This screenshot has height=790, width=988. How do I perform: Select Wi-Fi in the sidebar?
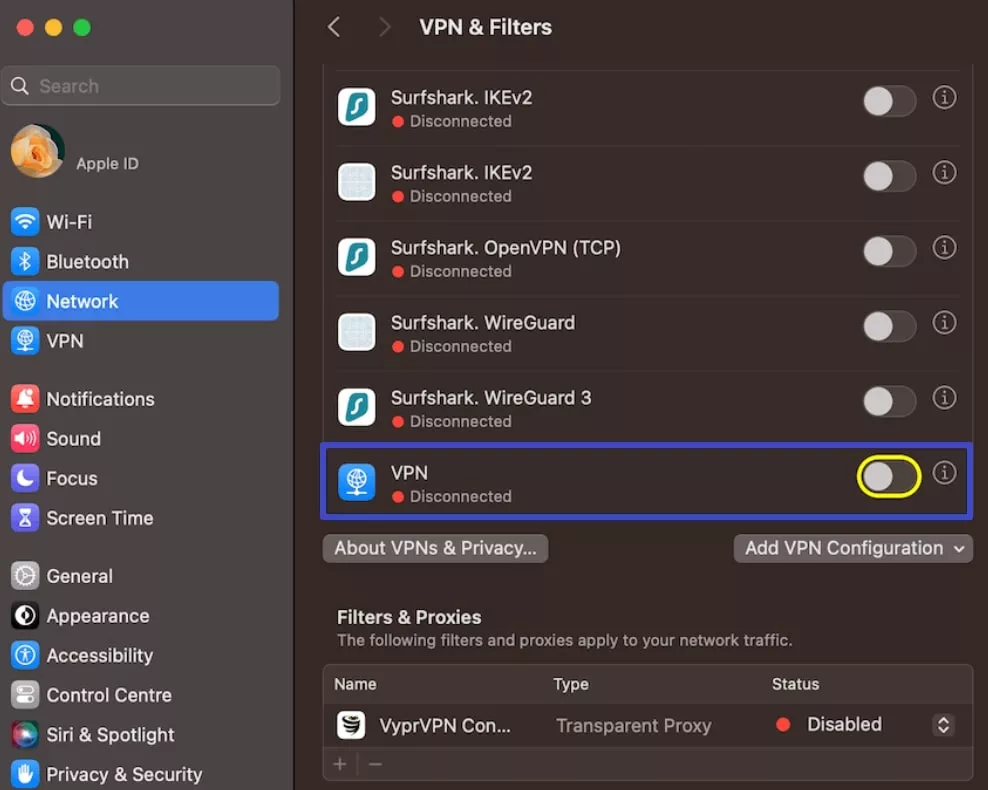tap(68, 222)
